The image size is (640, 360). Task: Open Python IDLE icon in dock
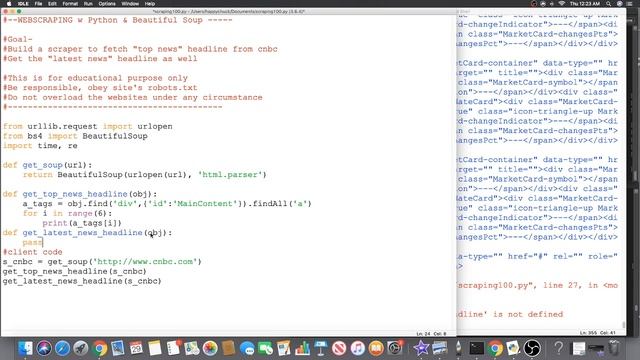(513, 349)
